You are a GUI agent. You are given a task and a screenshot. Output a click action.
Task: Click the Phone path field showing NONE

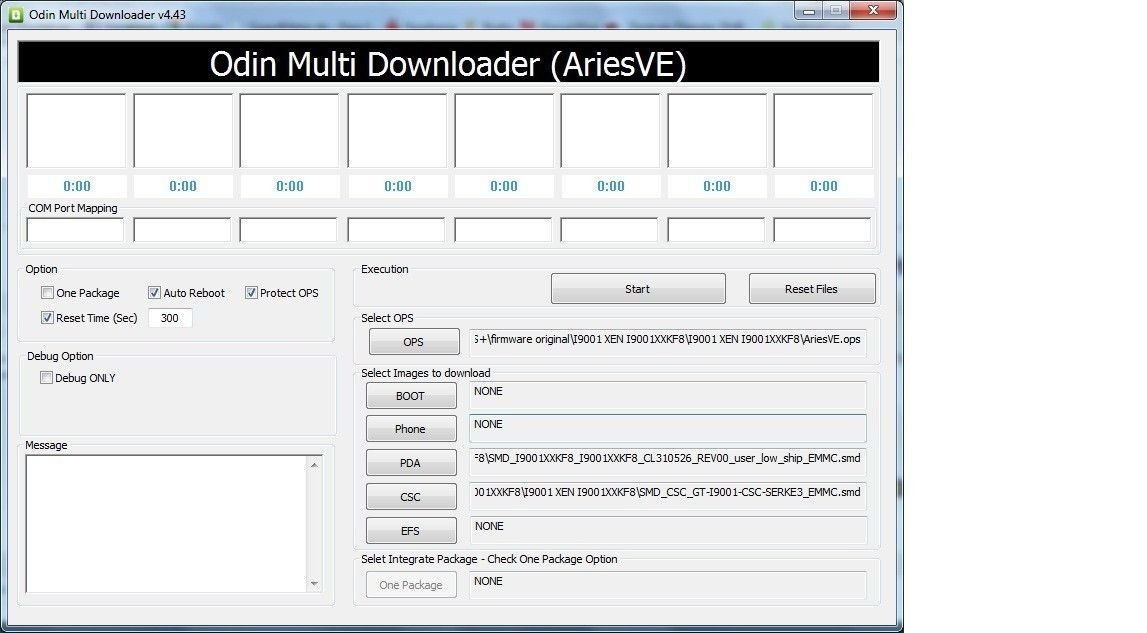[667, 428]
